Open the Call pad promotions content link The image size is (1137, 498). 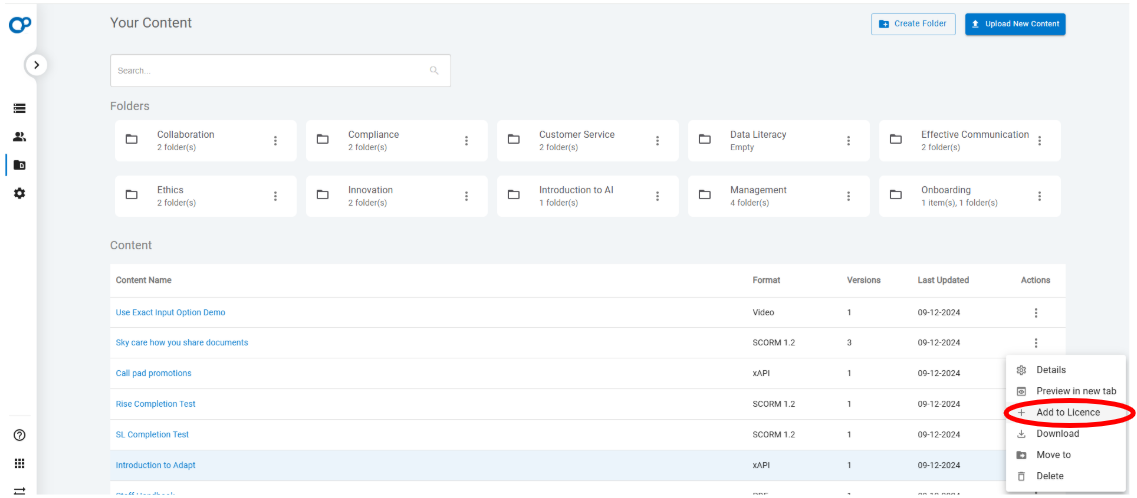153,373
